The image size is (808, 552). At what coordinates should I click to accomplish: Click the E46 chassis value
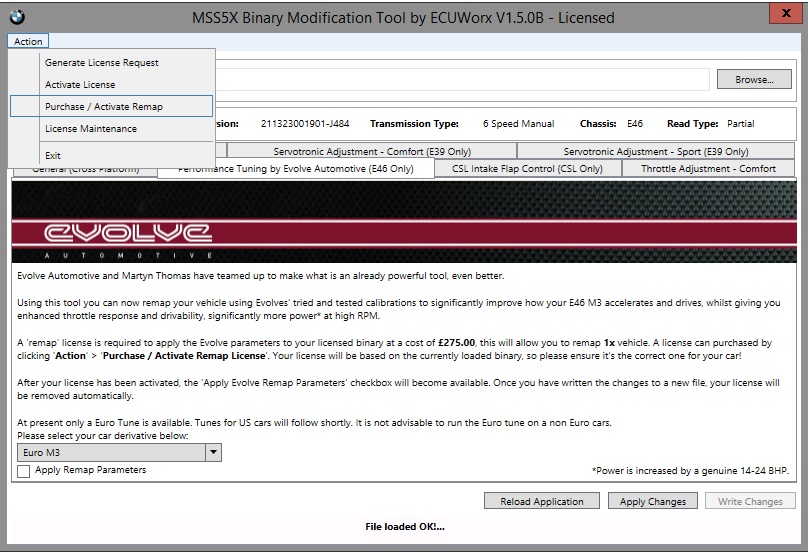(x=635, y=124)
